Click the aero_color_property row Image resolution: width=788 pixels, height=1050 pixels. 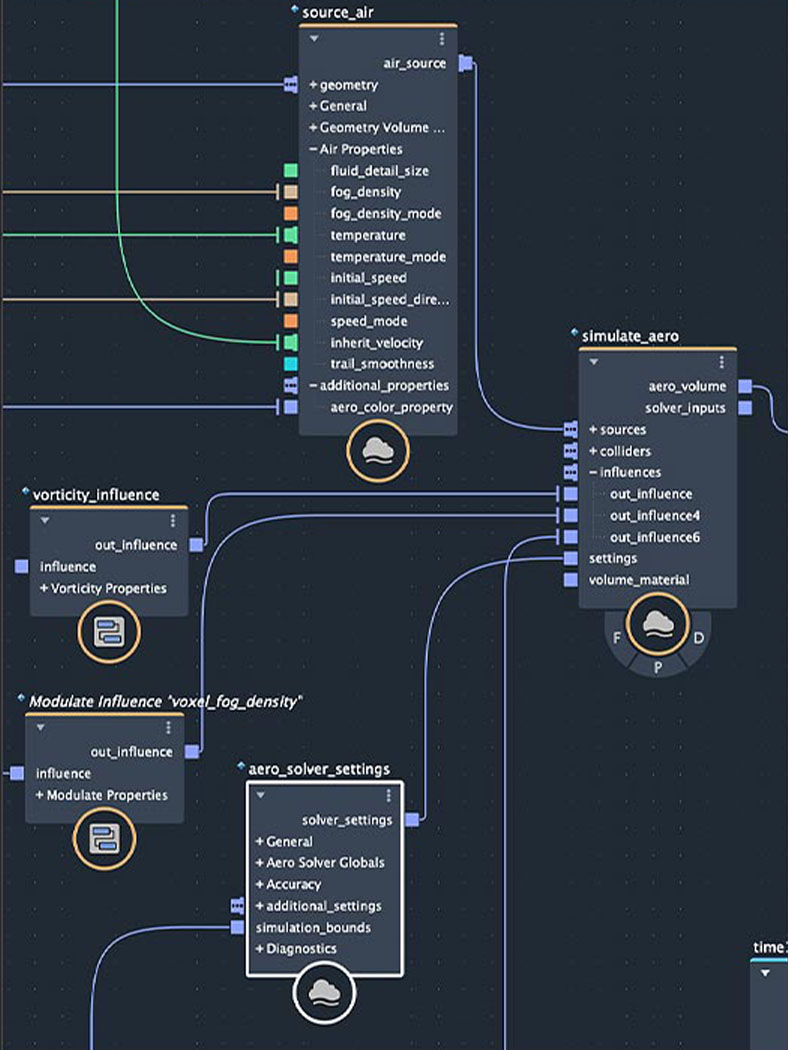coord(378,407)
